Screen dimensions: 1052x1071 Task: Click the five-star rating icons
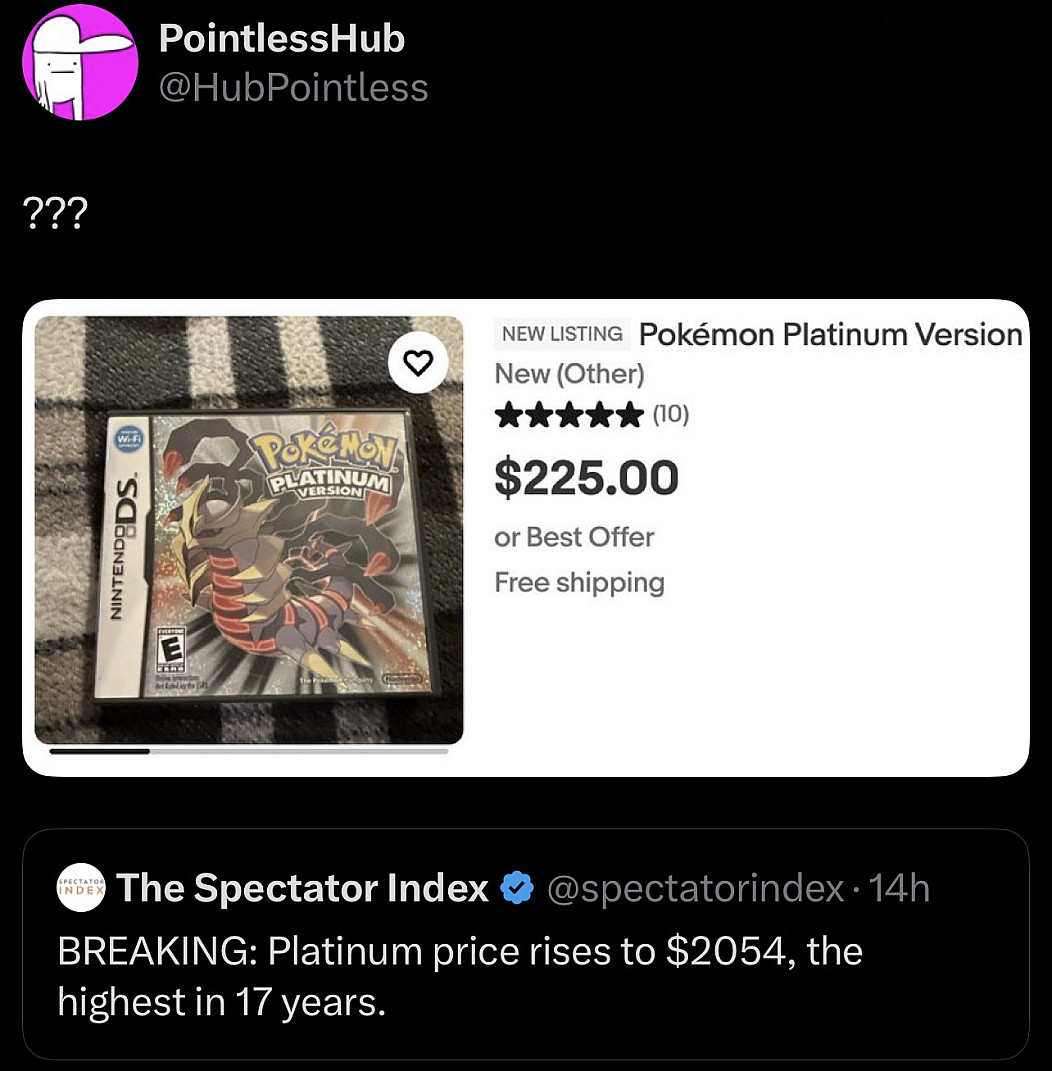(569, 414)
